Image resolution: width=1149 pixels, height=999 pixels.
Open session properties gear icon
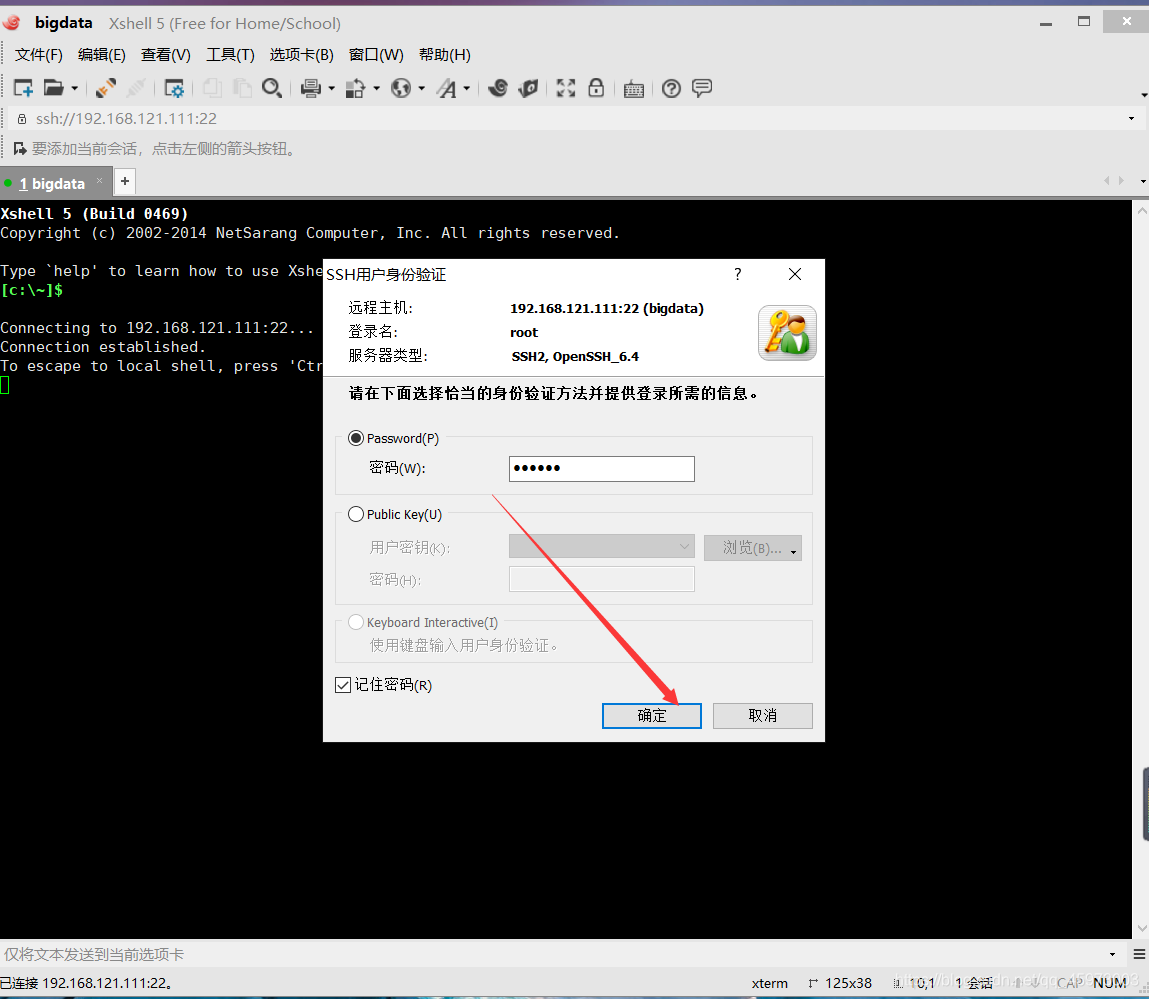pyautogui.click(x=174, y=89)
